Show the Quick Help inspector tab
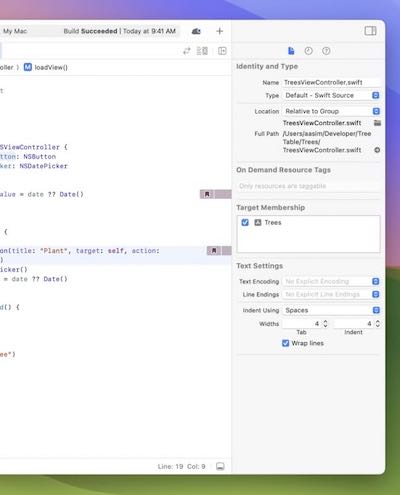 (326, 51)
